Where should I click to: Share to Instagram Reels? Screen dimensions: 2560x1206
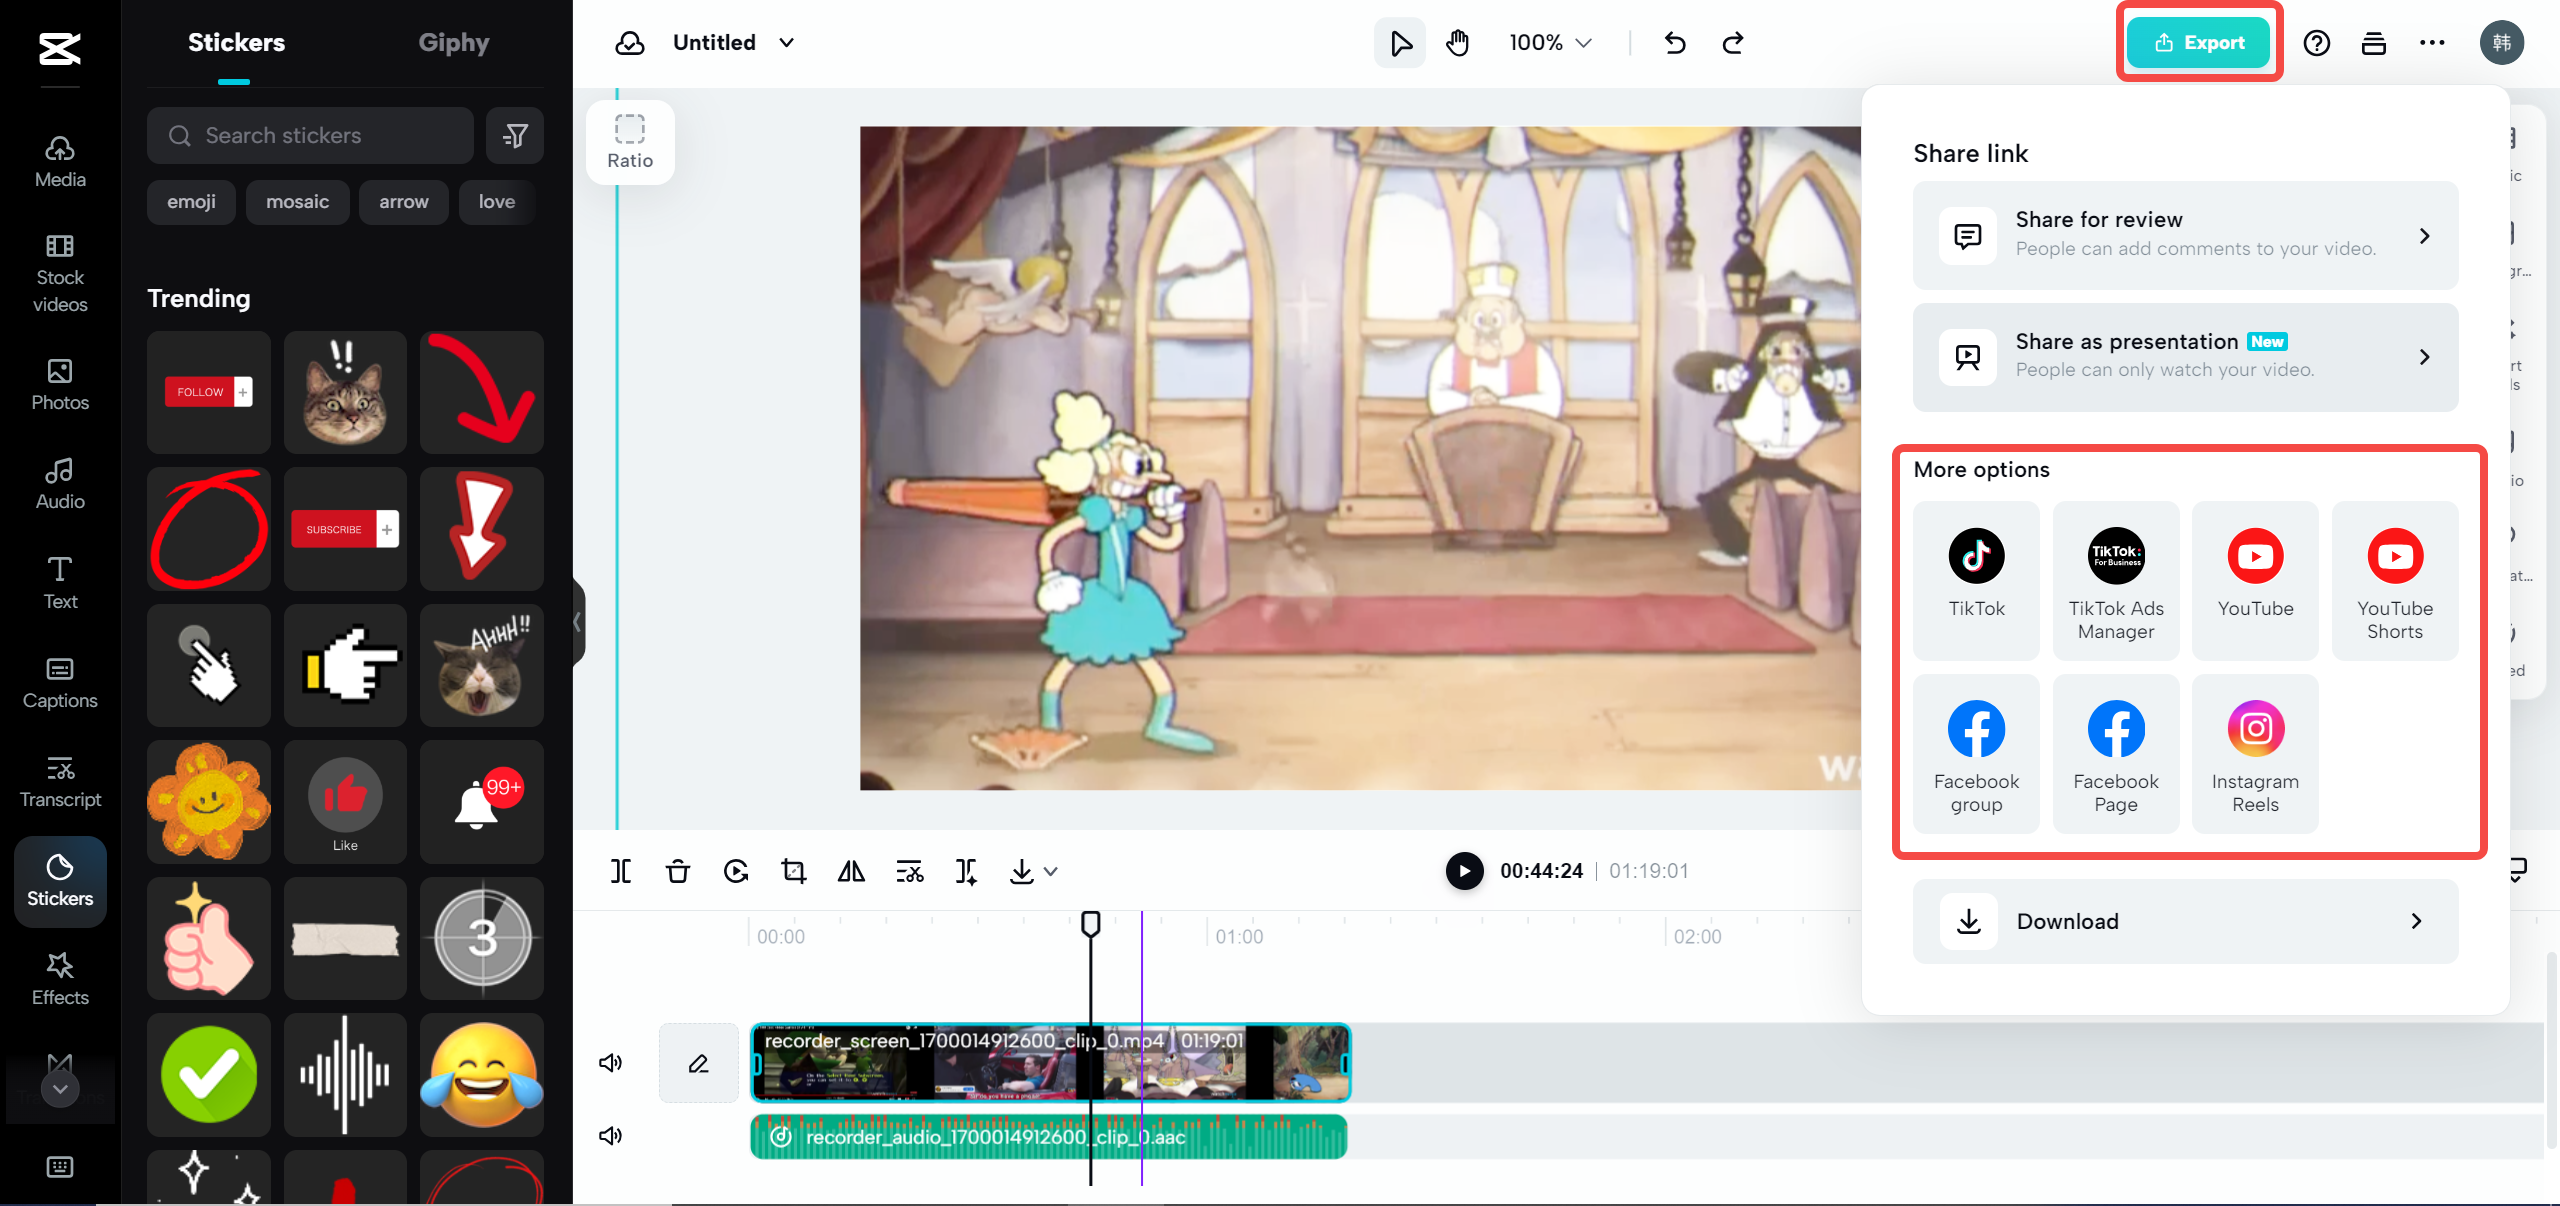pyautogui.click(x=2255, y=754)
